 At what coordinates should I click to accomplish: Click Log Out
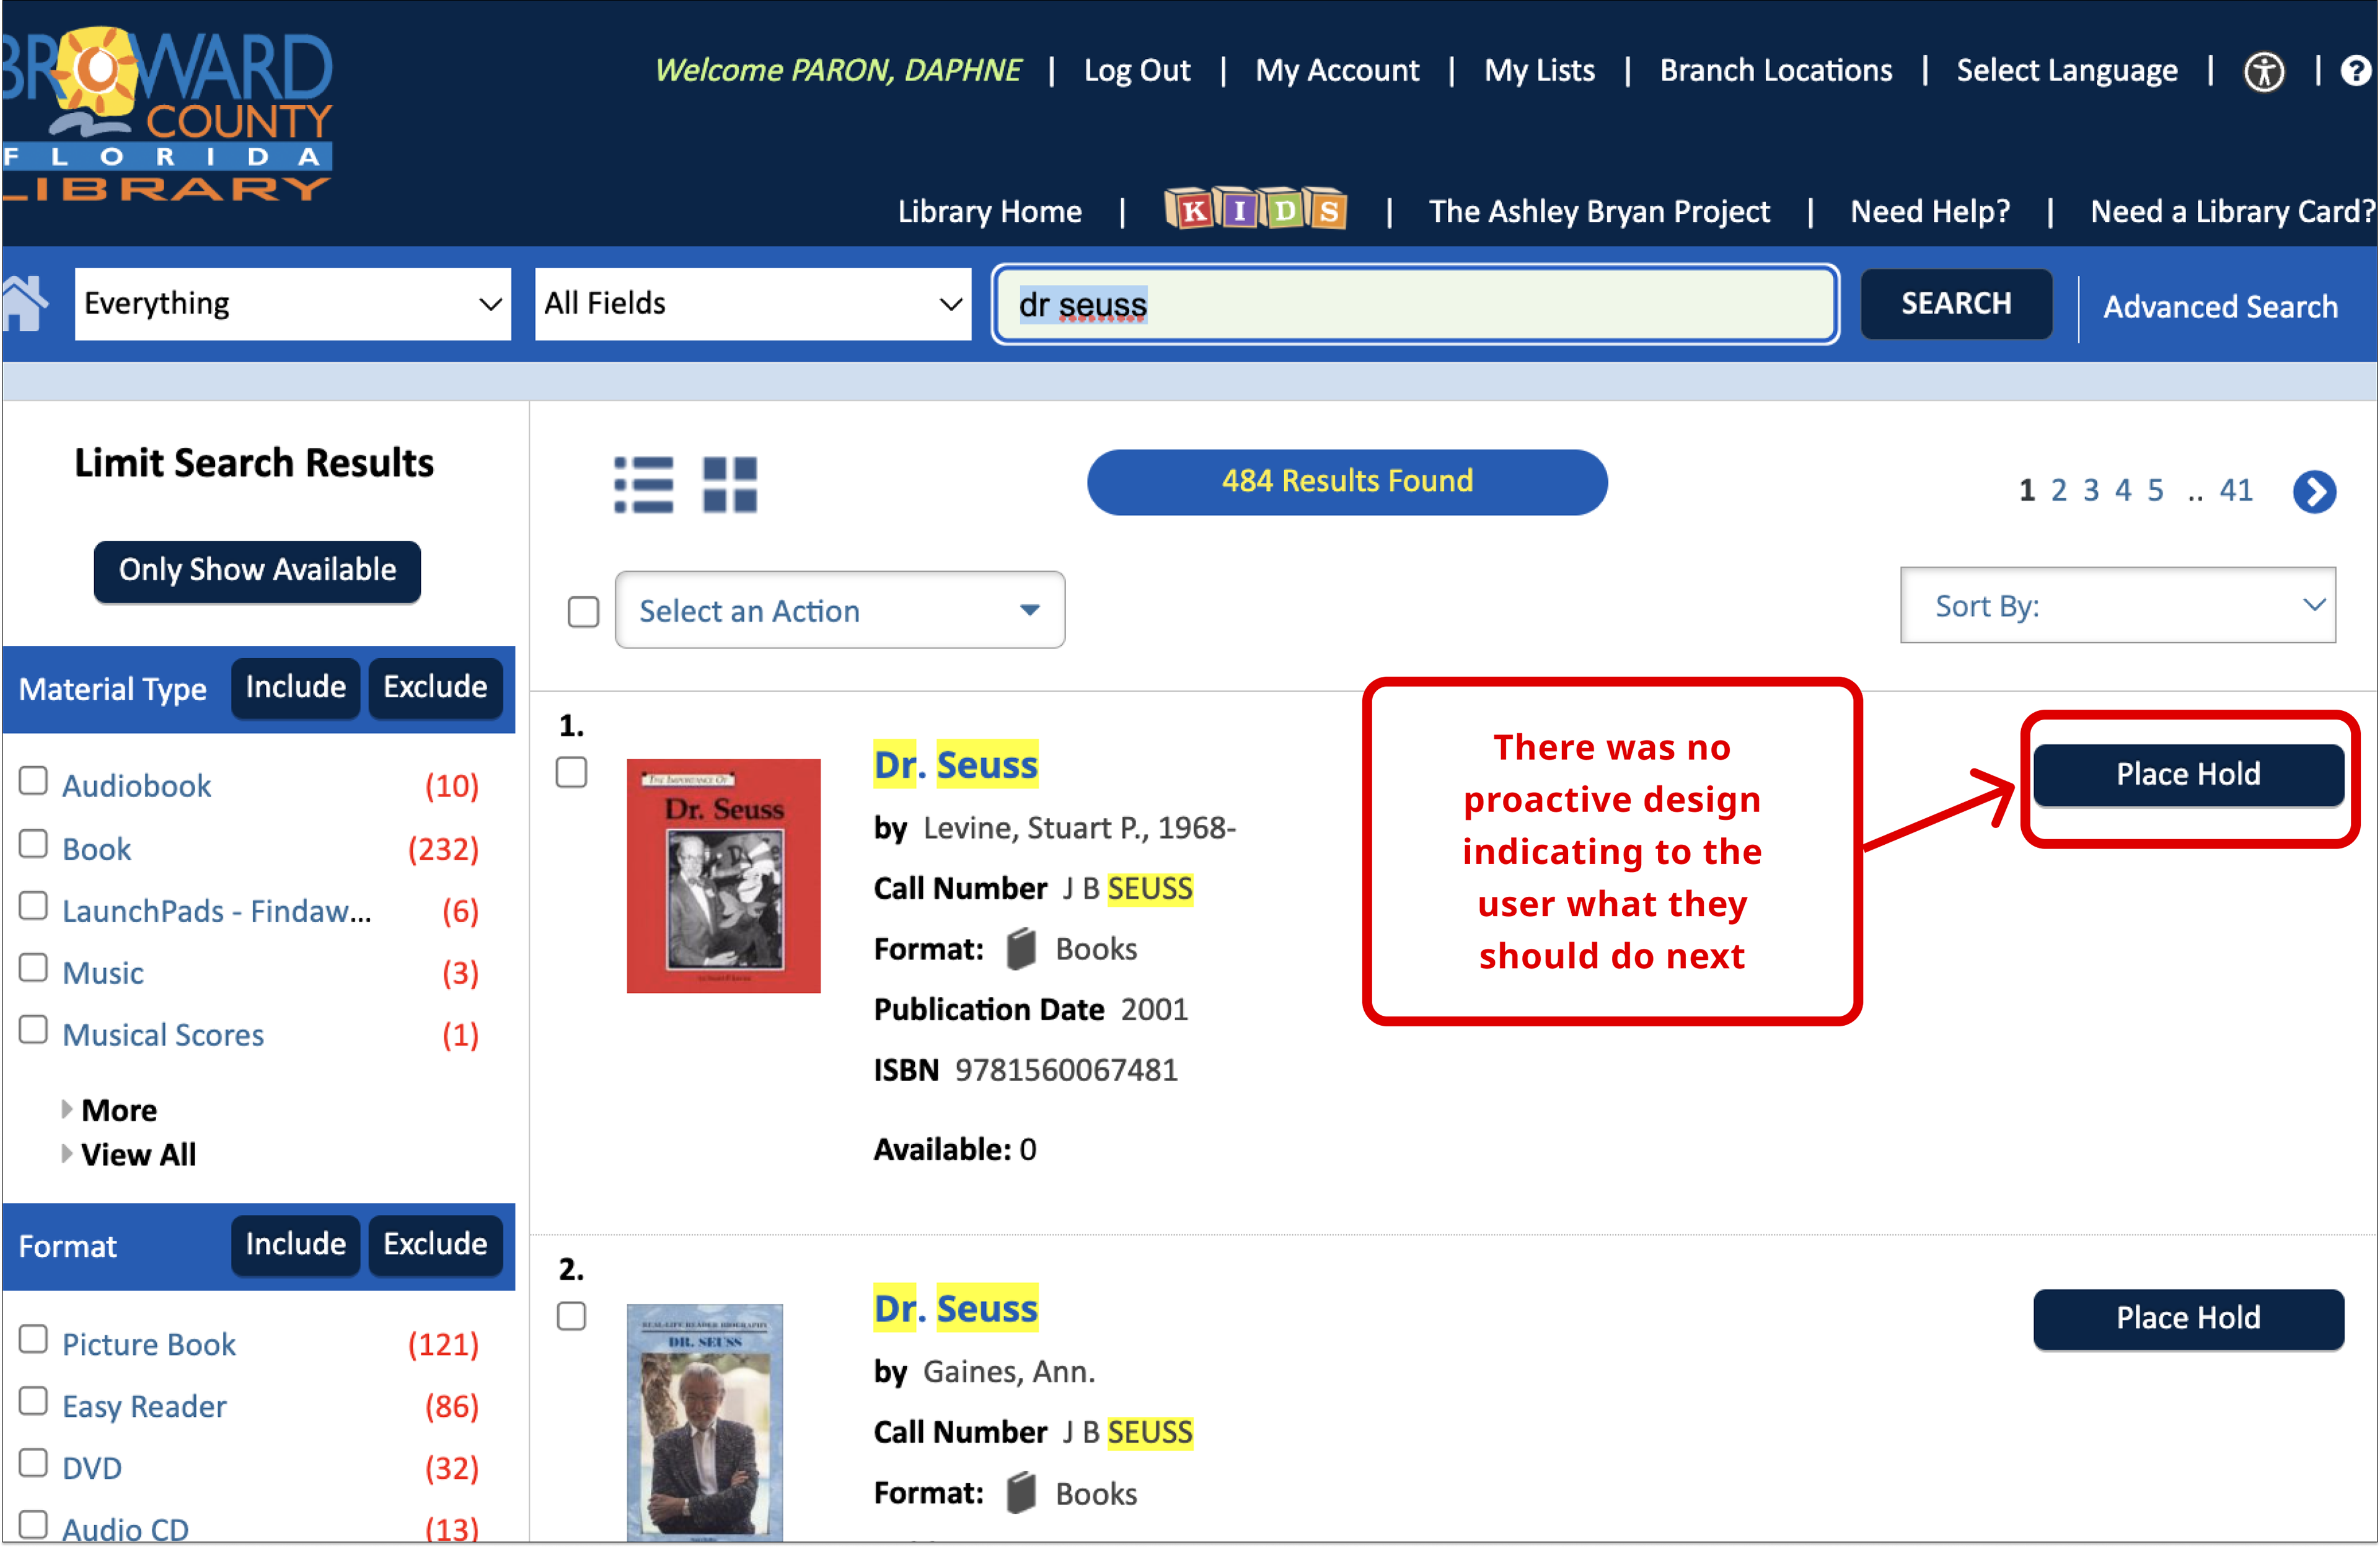pyautogui.click(x=1137, y=71)
